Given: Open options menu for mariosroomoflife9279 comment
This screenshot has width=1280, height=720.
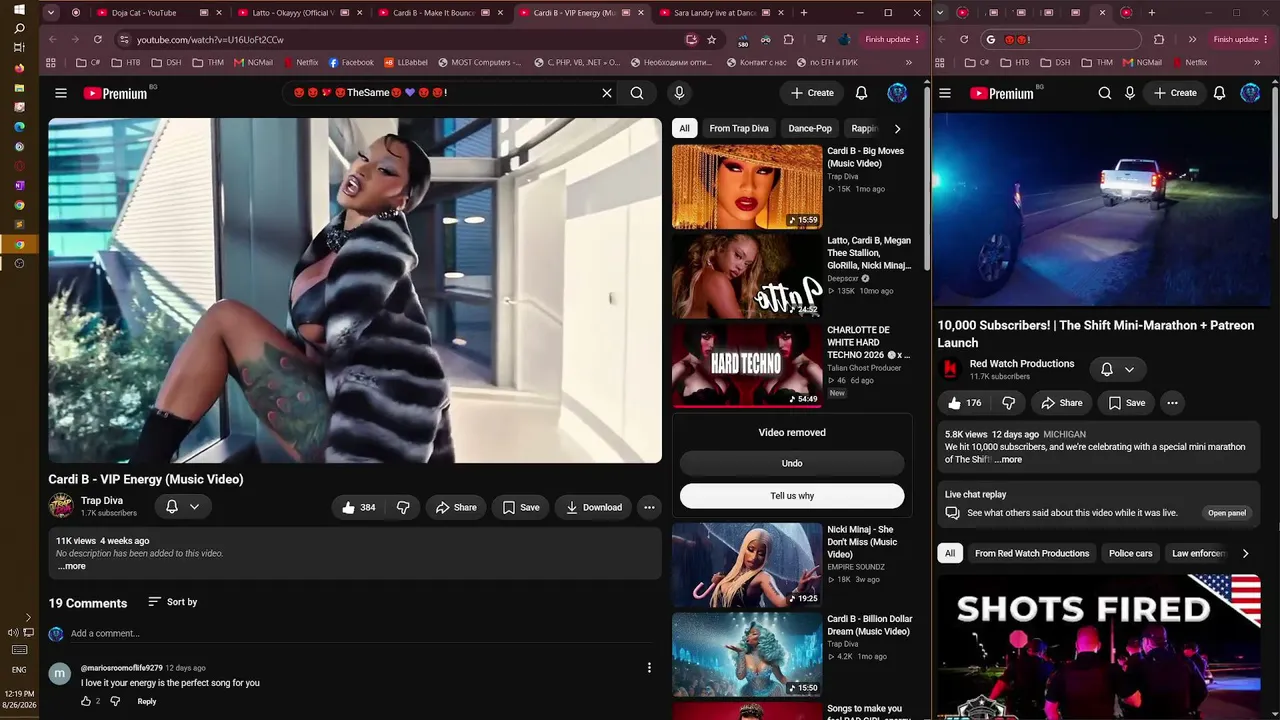Looking at the screenshot, I should (x=649, y=667).
